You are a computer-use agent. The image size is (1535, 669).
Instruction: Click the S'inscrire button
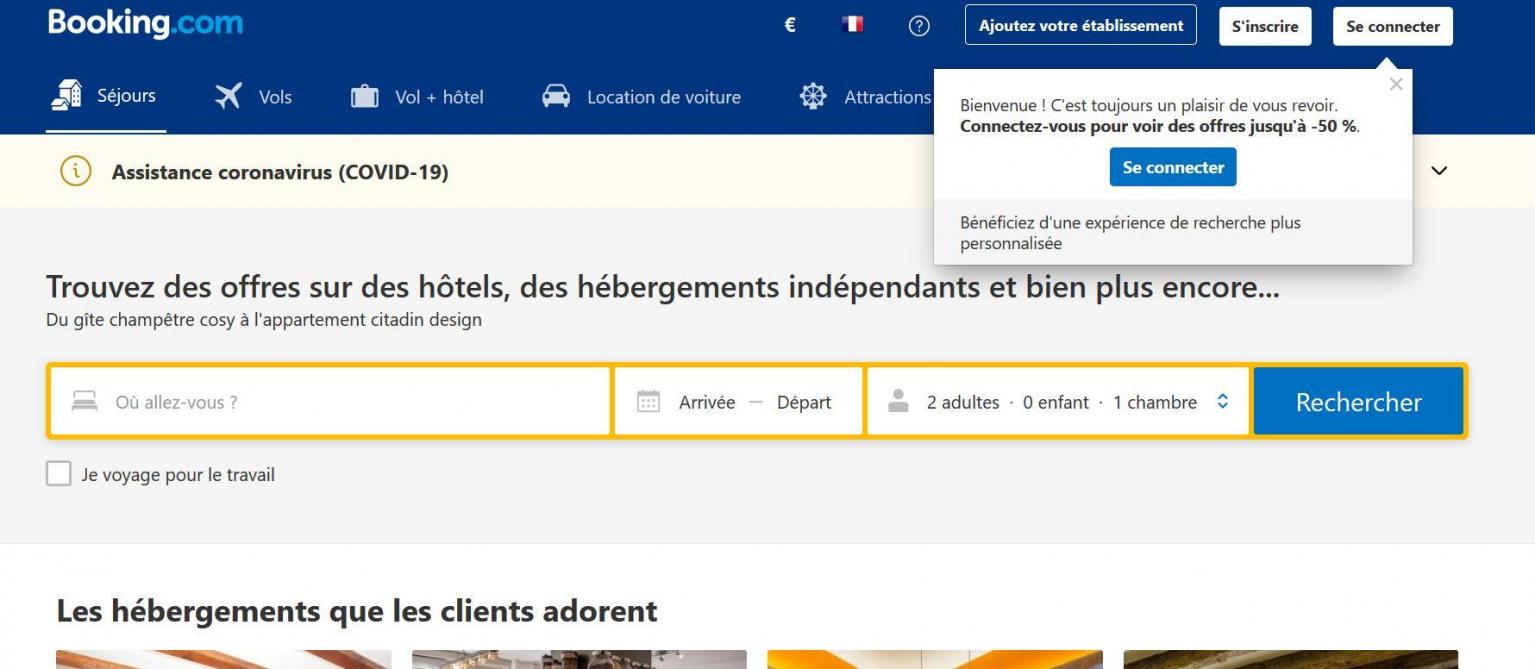1264,26
